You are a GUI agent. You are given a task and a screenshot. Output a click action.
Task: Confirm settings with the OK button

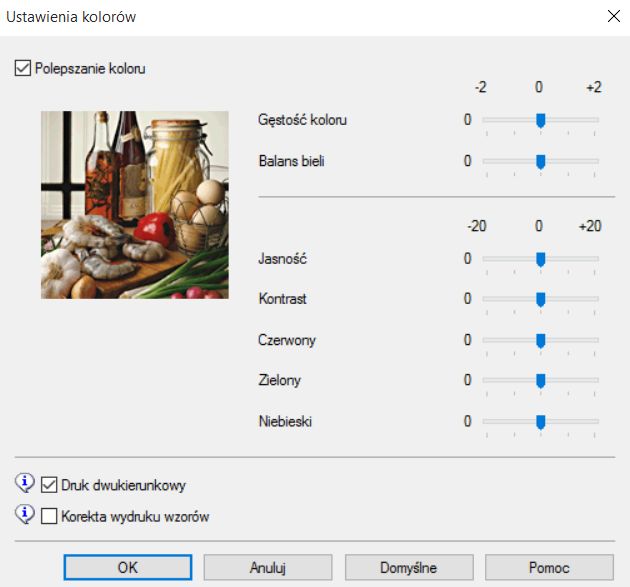(x=128, y=567)
